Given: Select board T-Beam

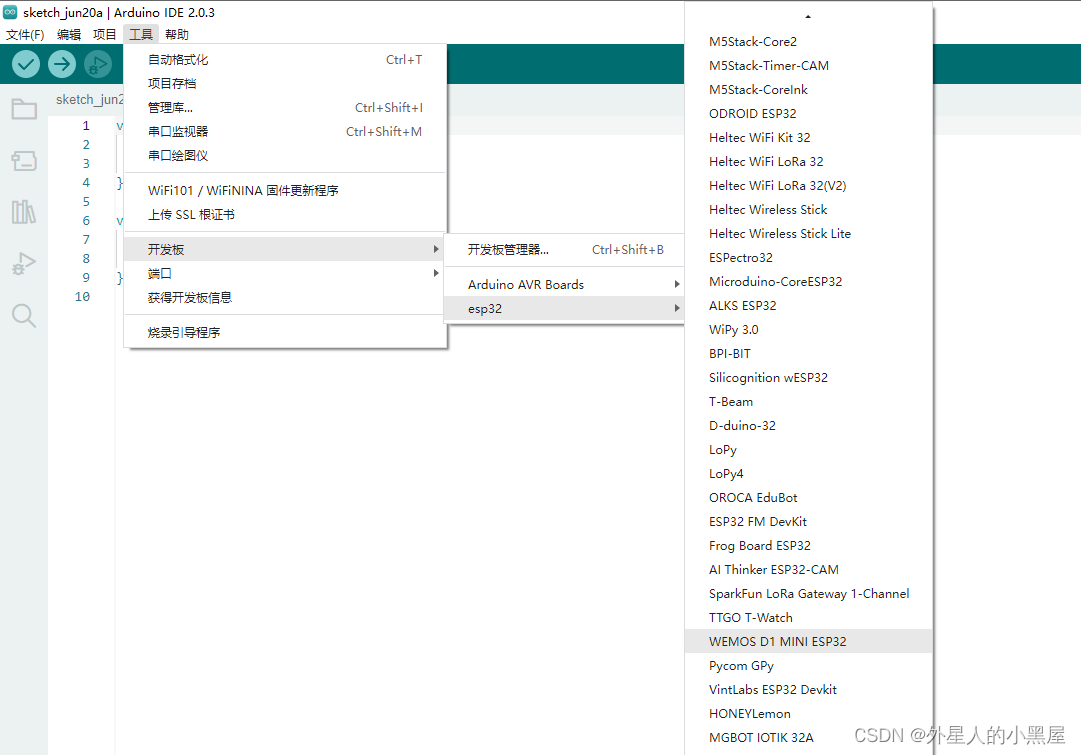Looking at the screenshot, I should coord(809,401).
